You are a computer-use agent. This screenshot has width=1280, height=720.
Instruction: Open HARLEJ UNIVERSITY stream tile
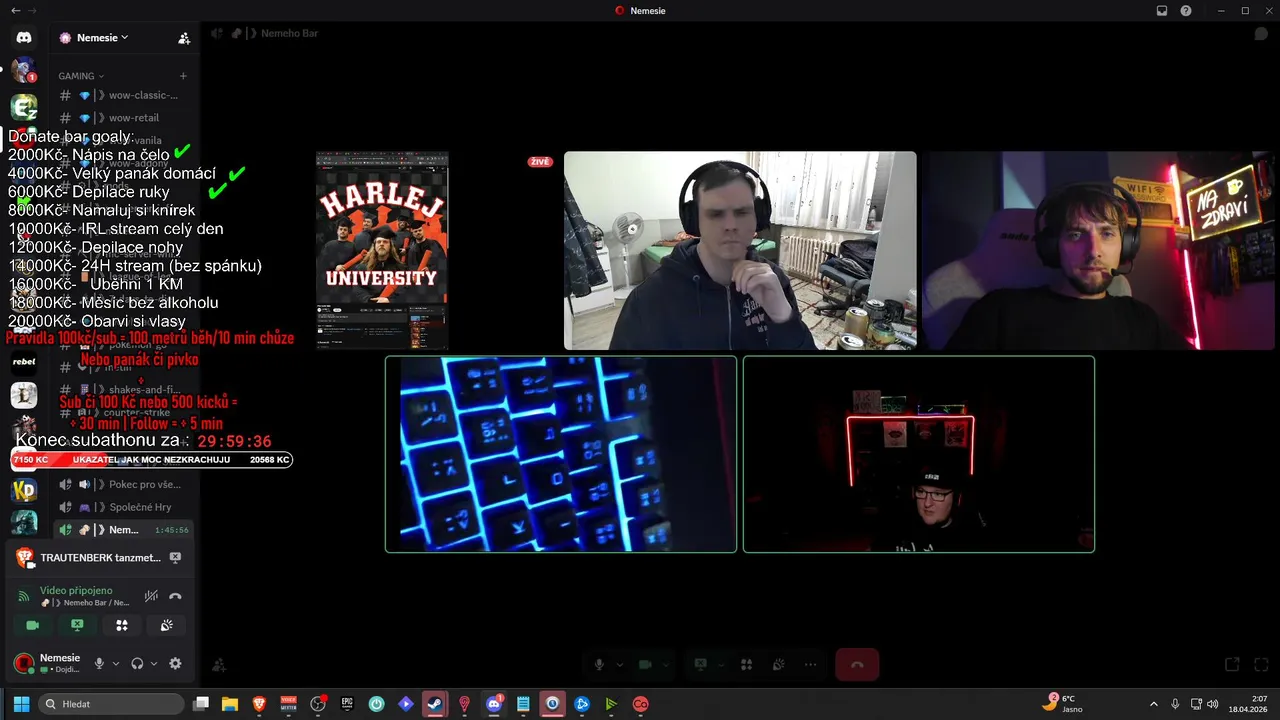[382, 250]
